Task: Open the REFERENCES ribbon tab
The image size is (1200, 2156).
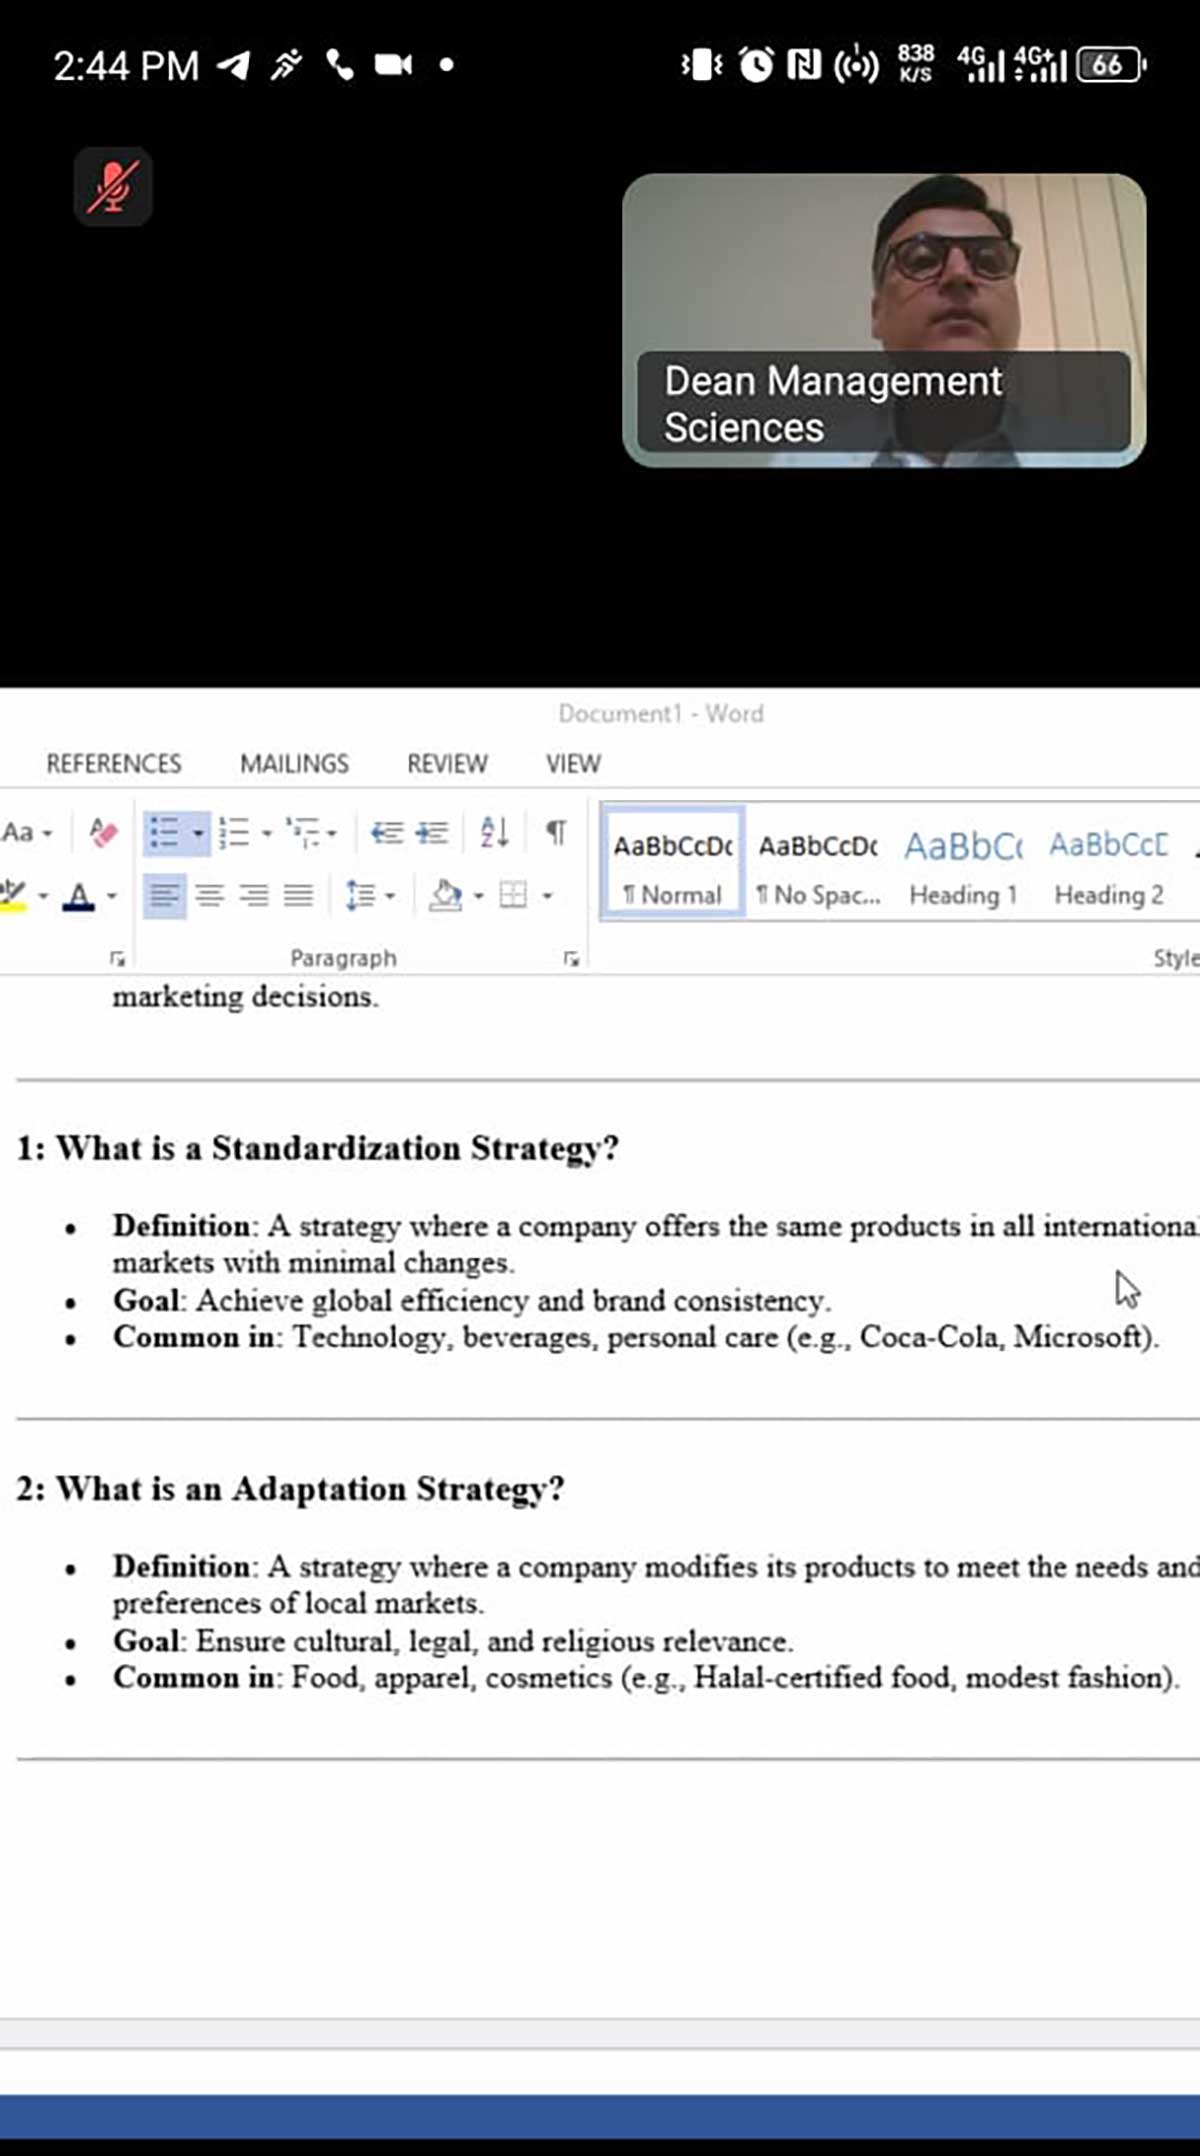Action: point(114,764)
